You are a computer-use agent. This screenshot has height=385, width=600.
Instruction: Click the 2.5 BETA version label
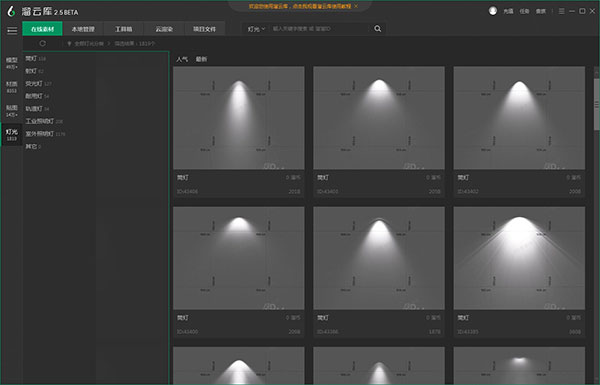click(x=66, y=13)
